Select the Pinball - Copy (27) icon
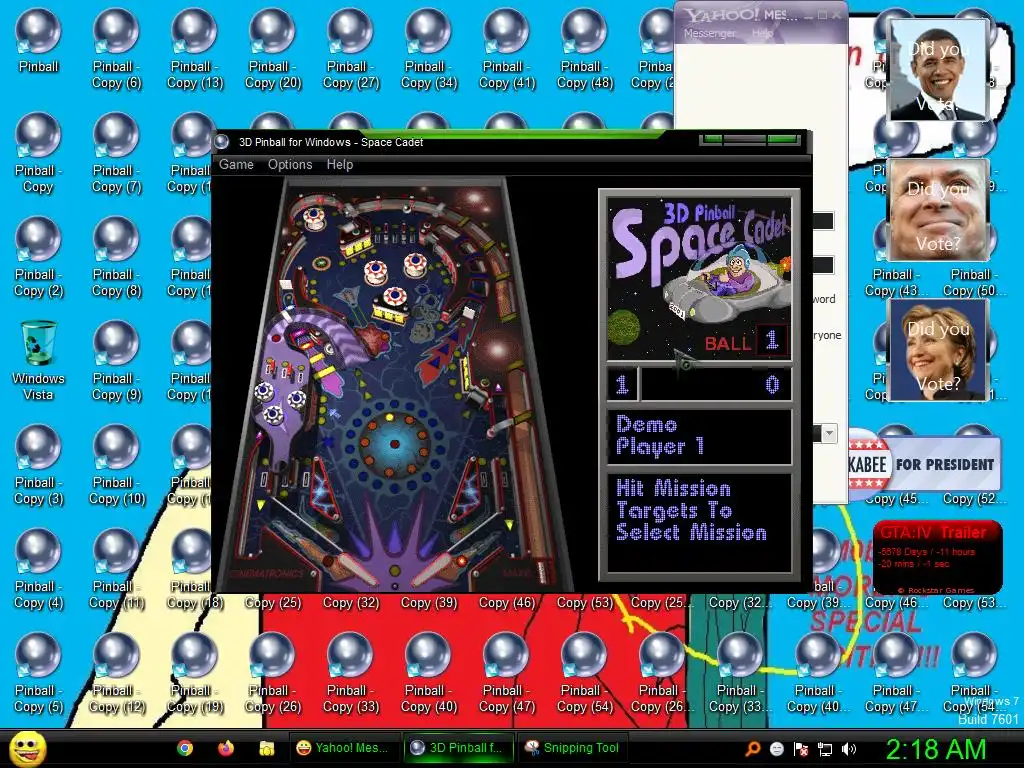The width and height of the screenshot is (1024, 768). pos(351,50)
